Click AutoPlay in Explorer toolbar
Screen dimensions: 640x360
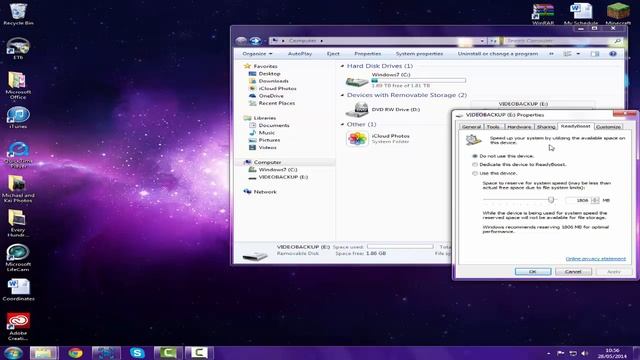click(300, 53)
